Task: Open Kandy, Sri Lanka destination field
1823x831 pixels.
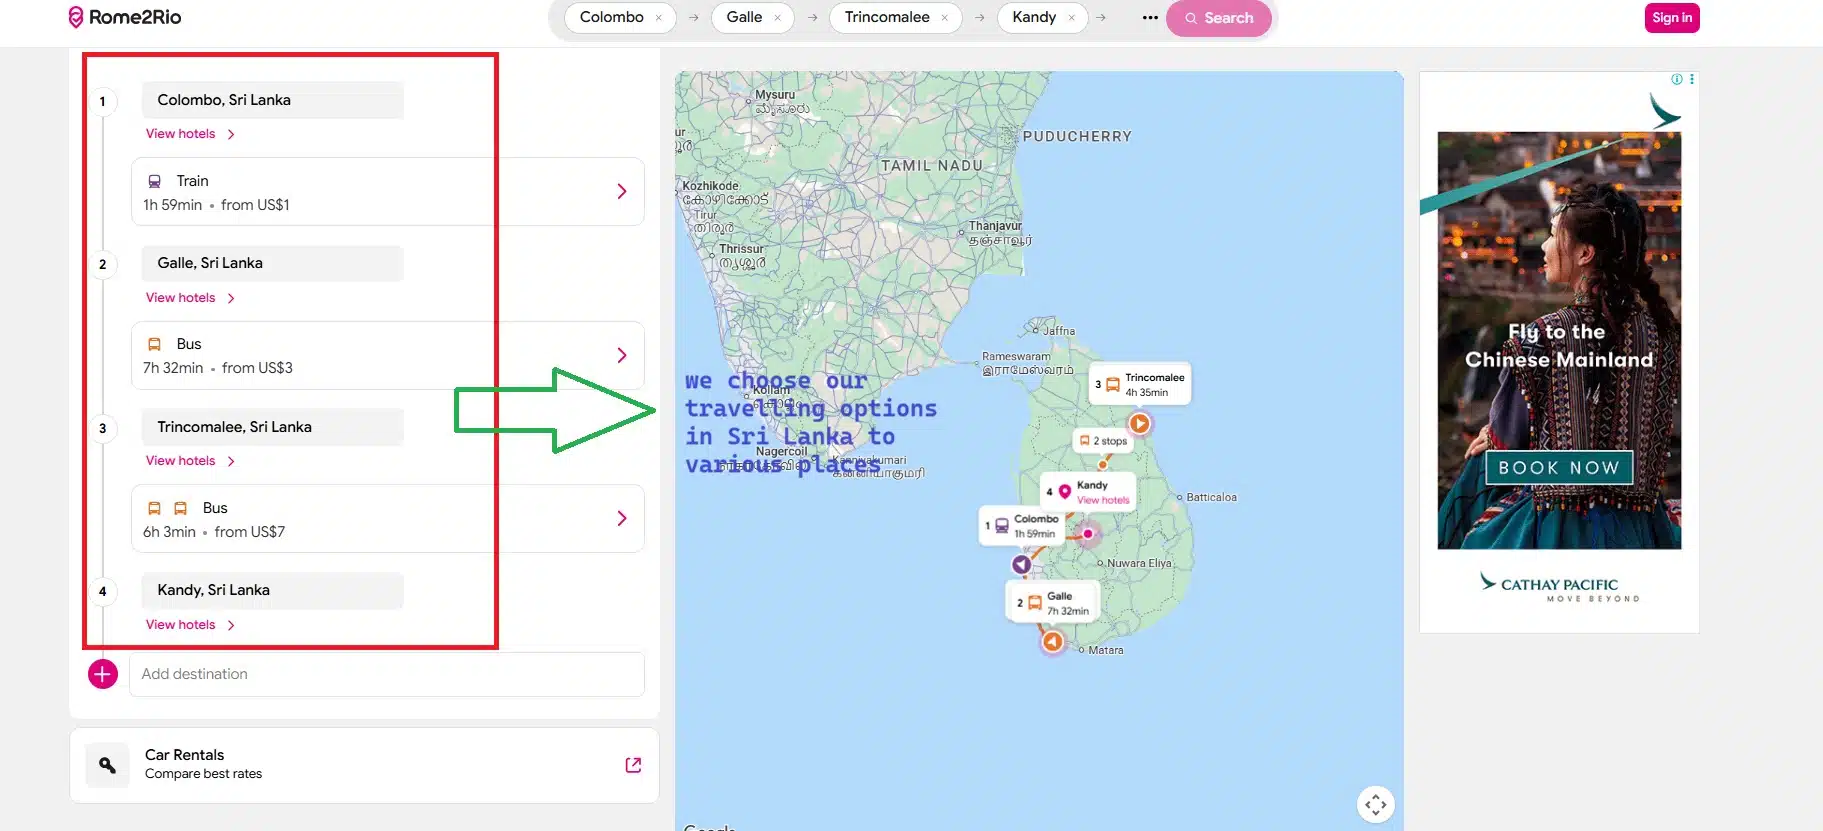Action: 272,590
